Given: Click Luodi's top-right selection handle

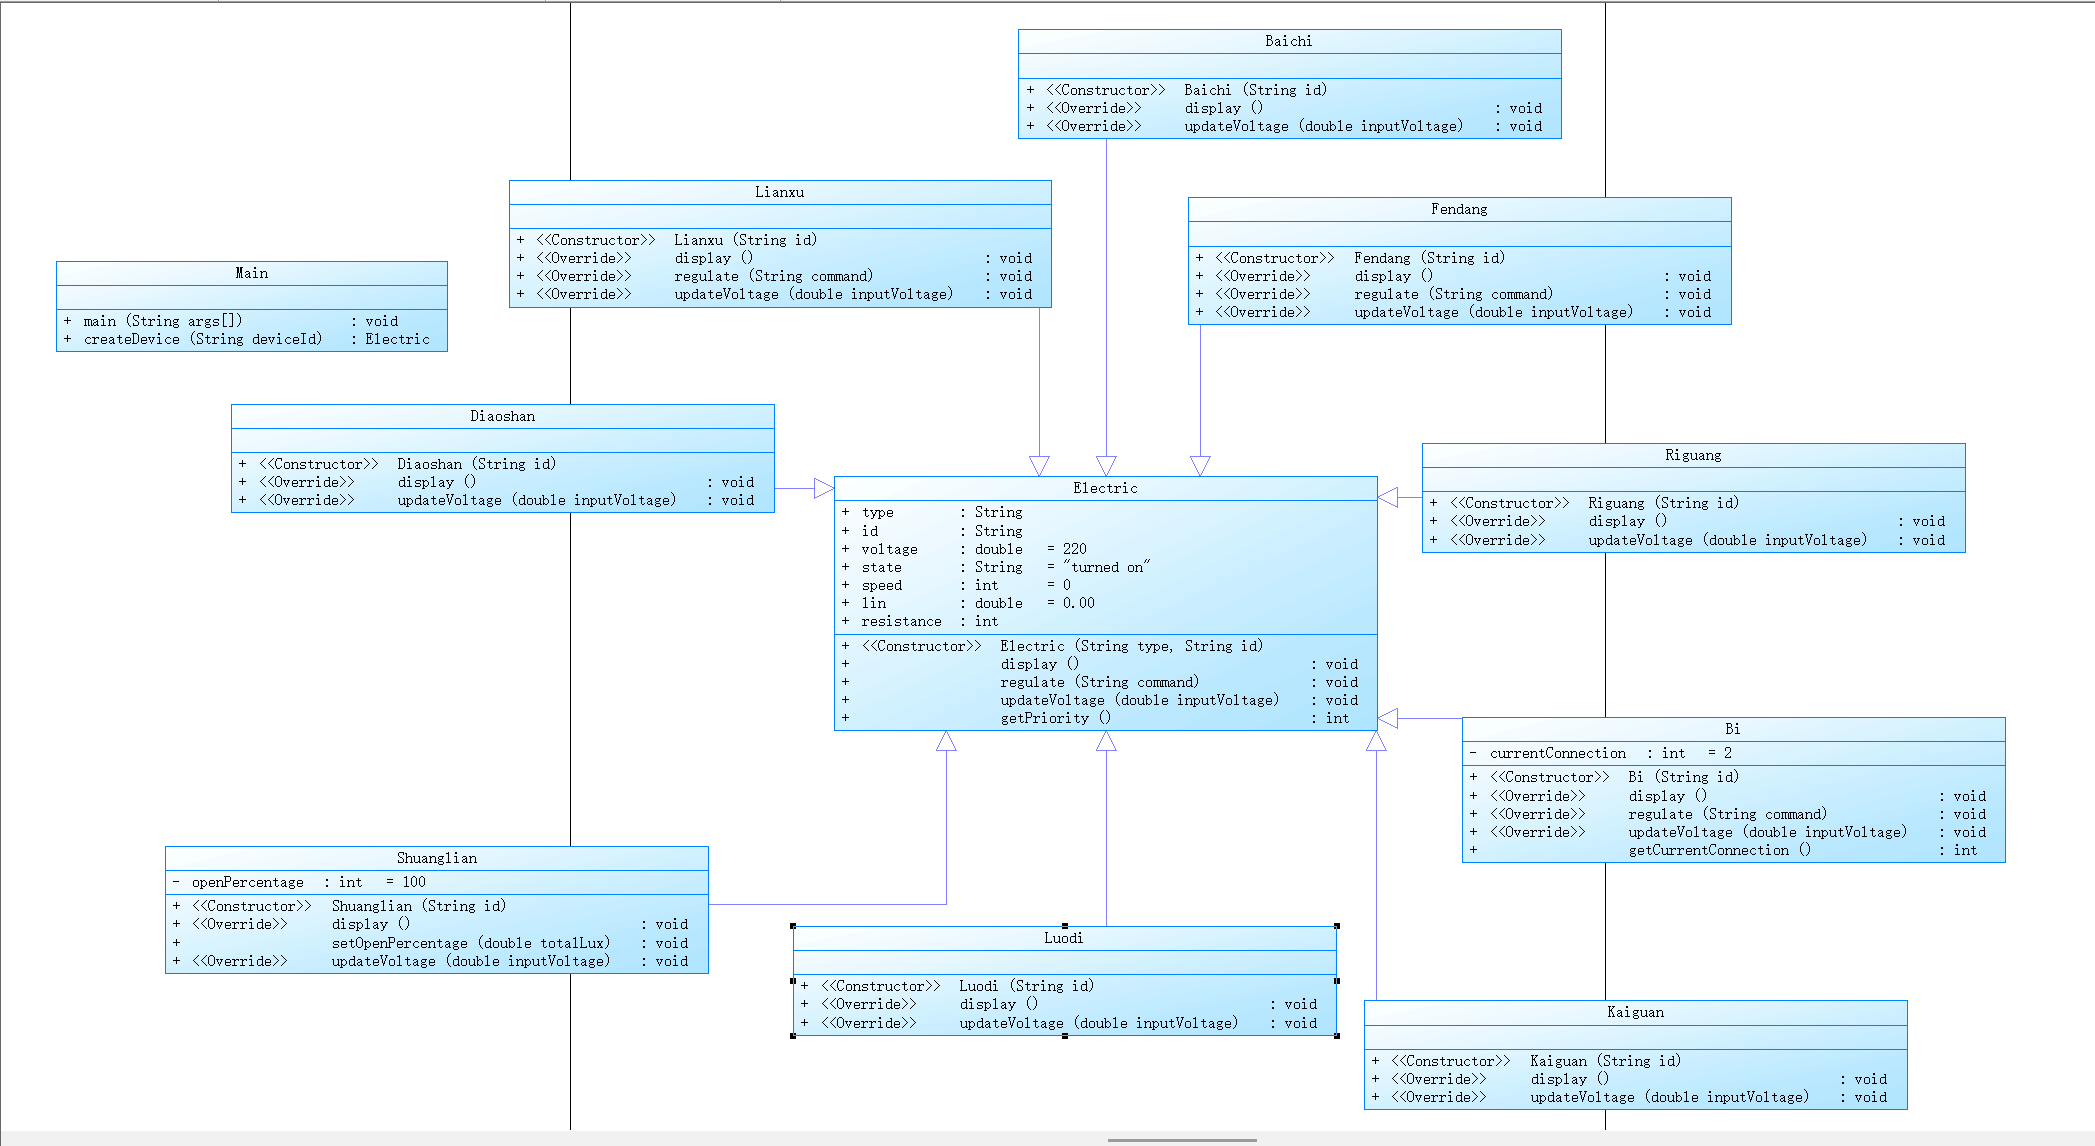Looking at the screenshot, I should click(1337, 926).
